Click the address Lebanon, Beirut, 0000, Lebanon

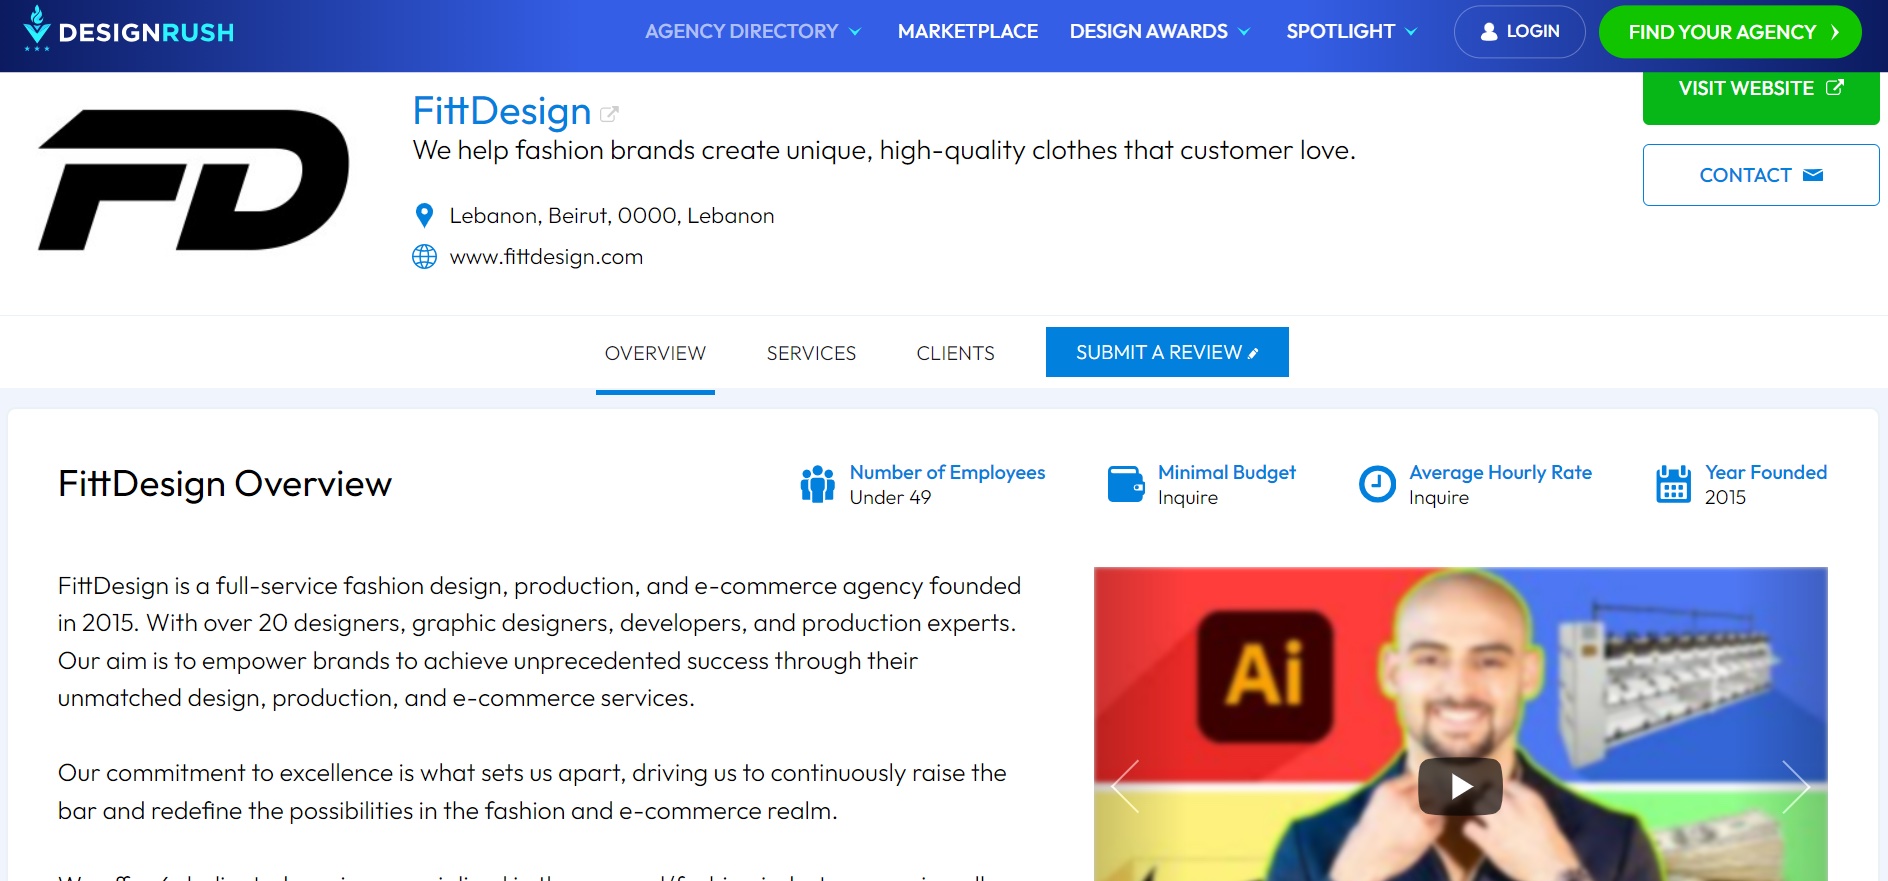[612, 216]
